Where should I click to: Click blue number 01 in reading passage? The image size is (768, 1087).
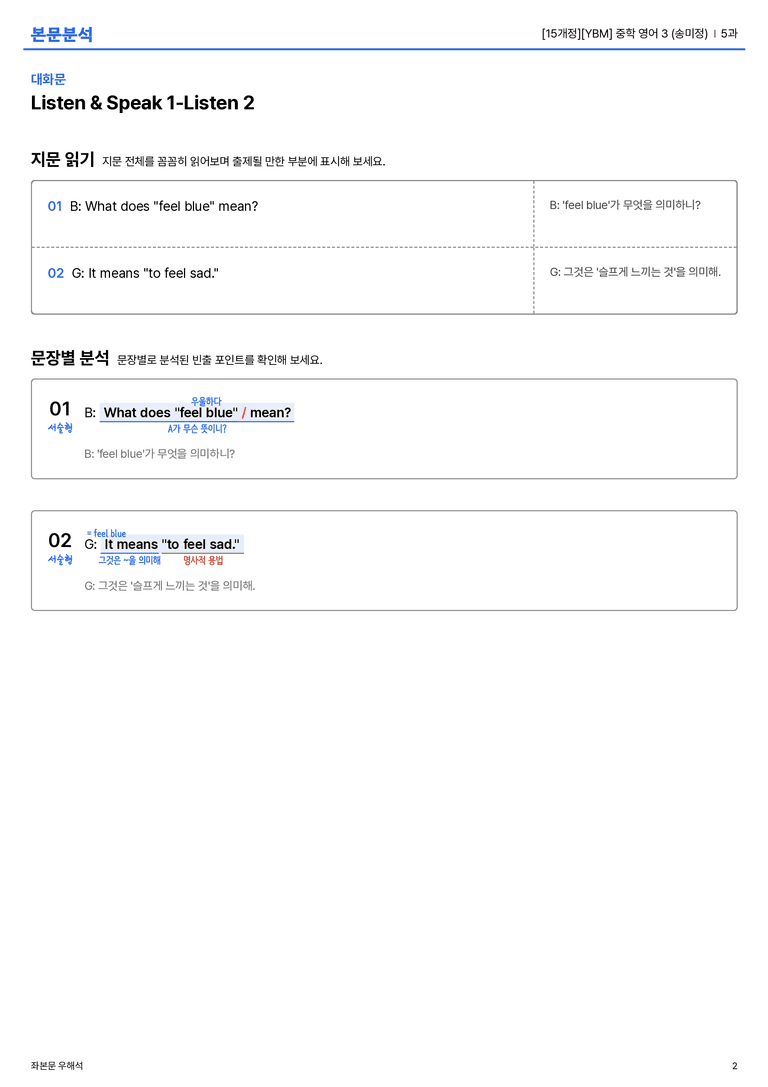pos(55,206)
